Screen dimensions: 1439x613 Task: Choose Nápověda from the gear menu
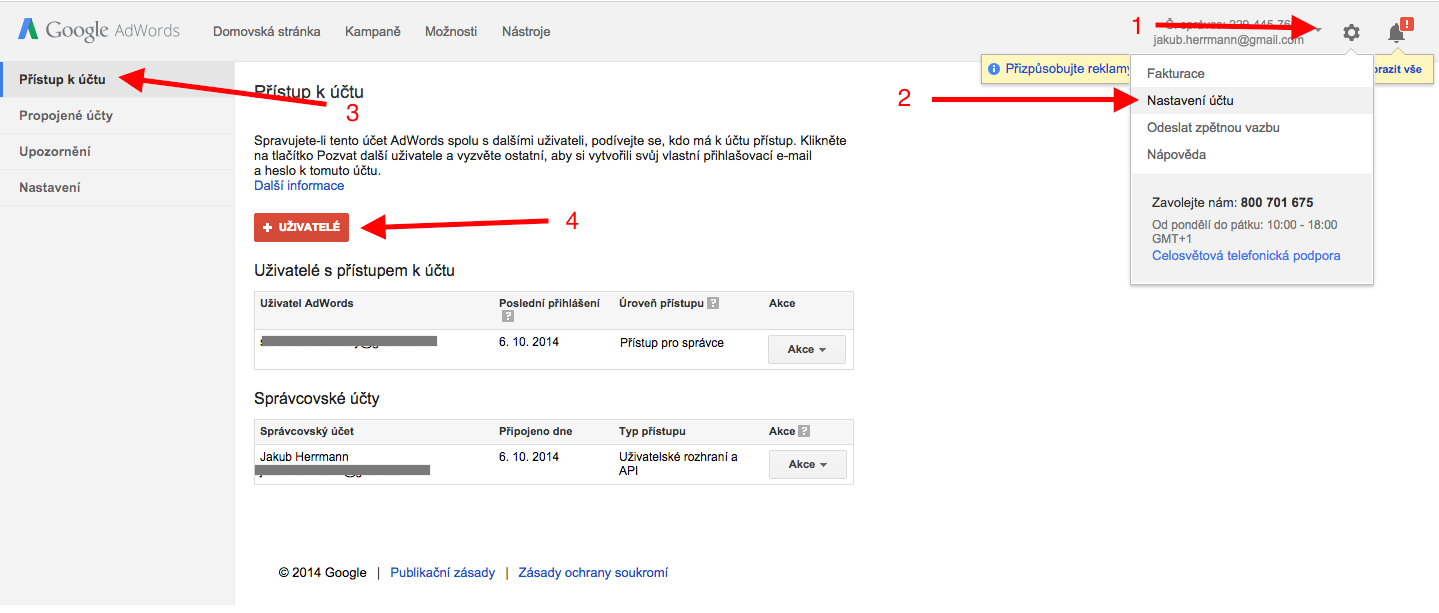click(x=1252, y=154)
